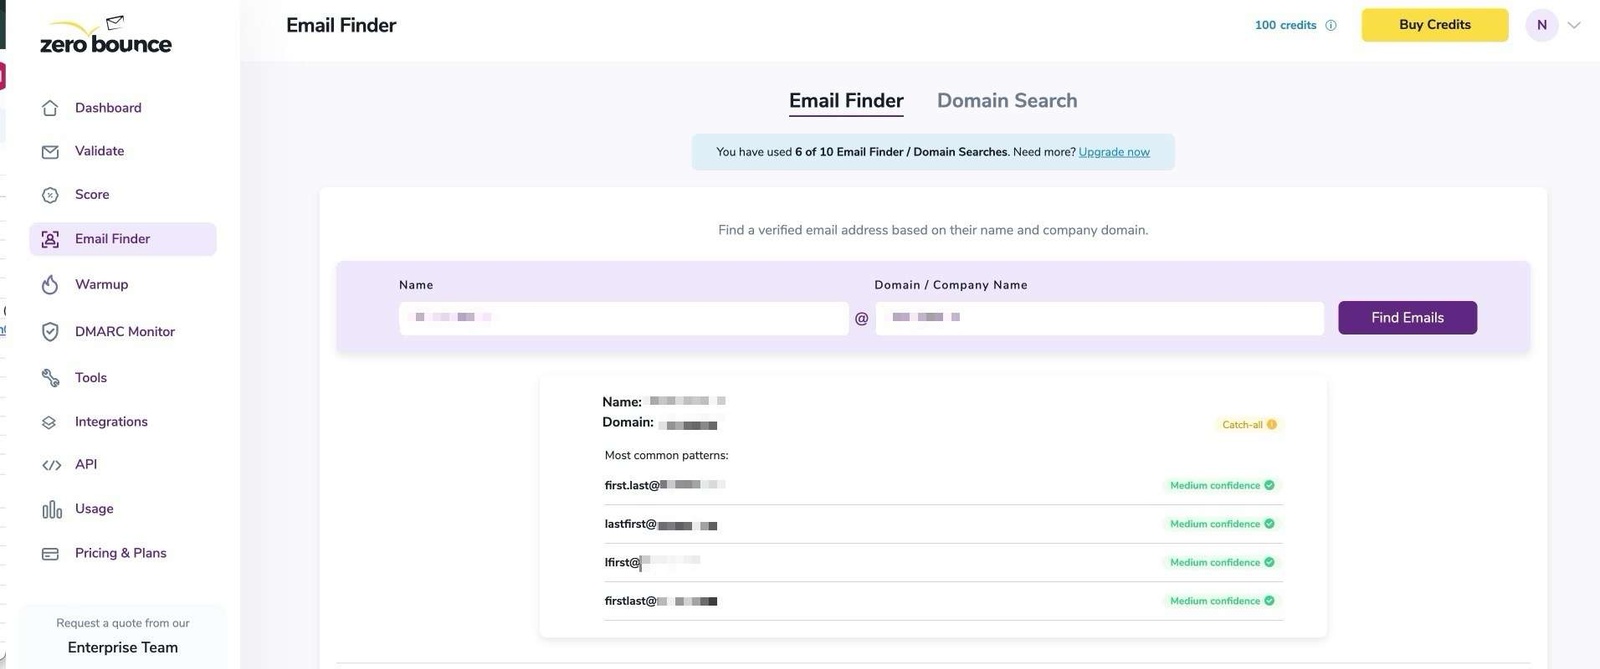Click the Tools wrench icon

coord(50,378)
